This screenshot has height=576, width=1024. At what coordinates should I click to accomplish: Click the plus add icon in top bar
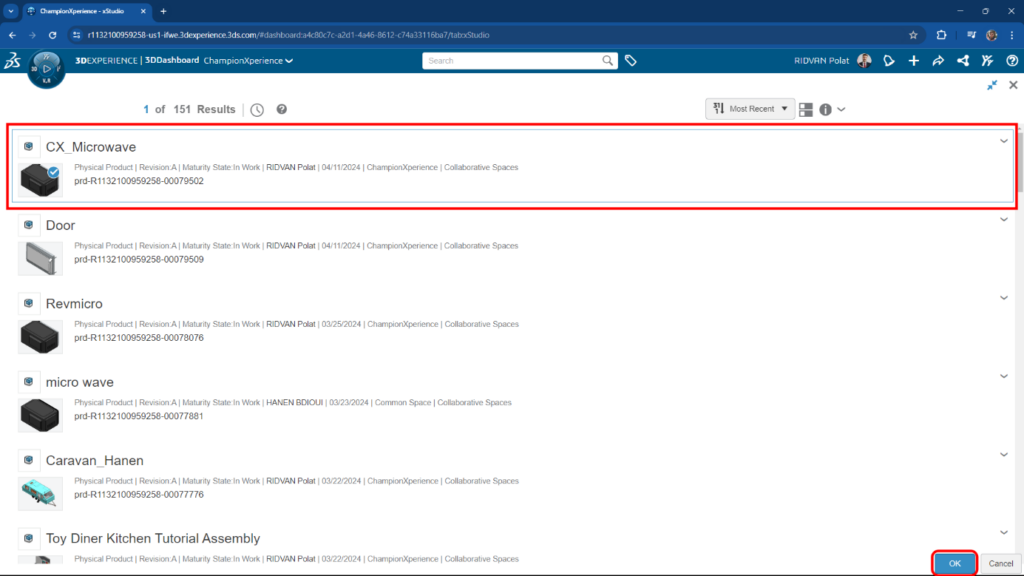pyautogui.click(x=914, y=61)
